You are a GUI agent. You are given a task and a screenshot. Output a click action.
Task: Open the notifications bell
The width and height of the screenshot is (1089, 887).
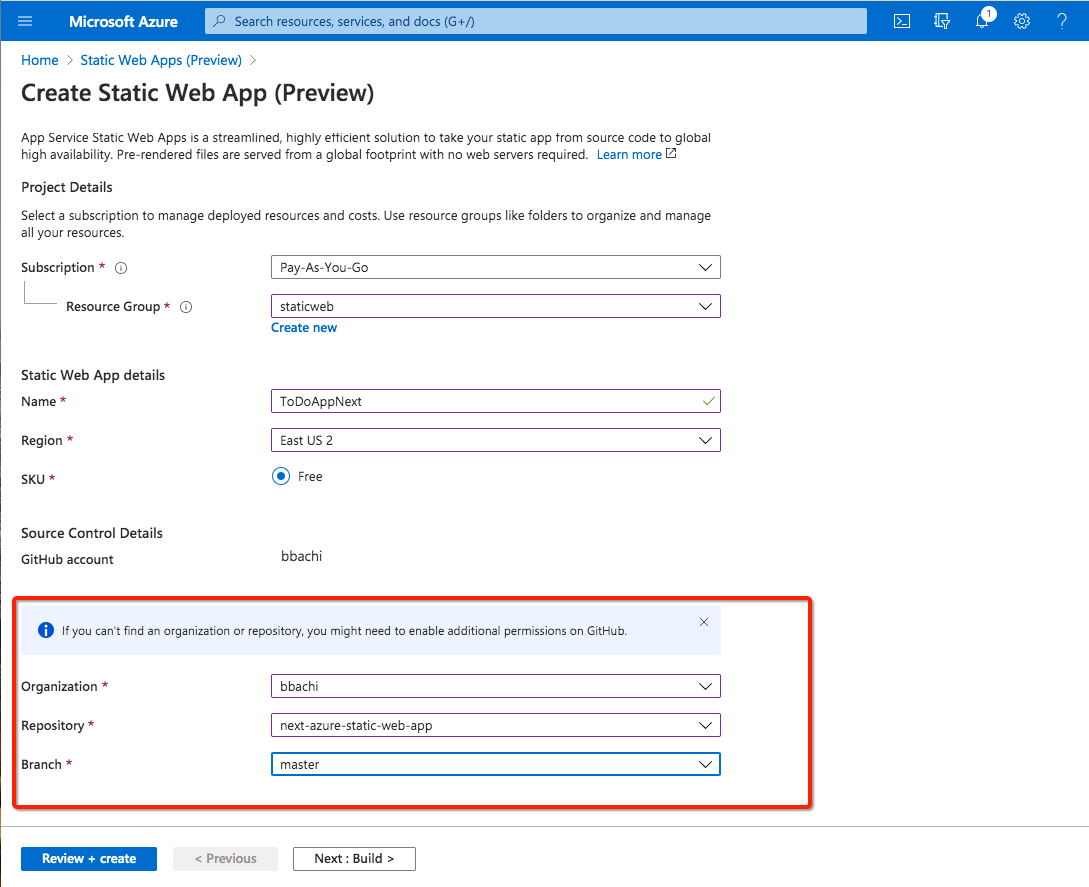[x=982, y=21]
